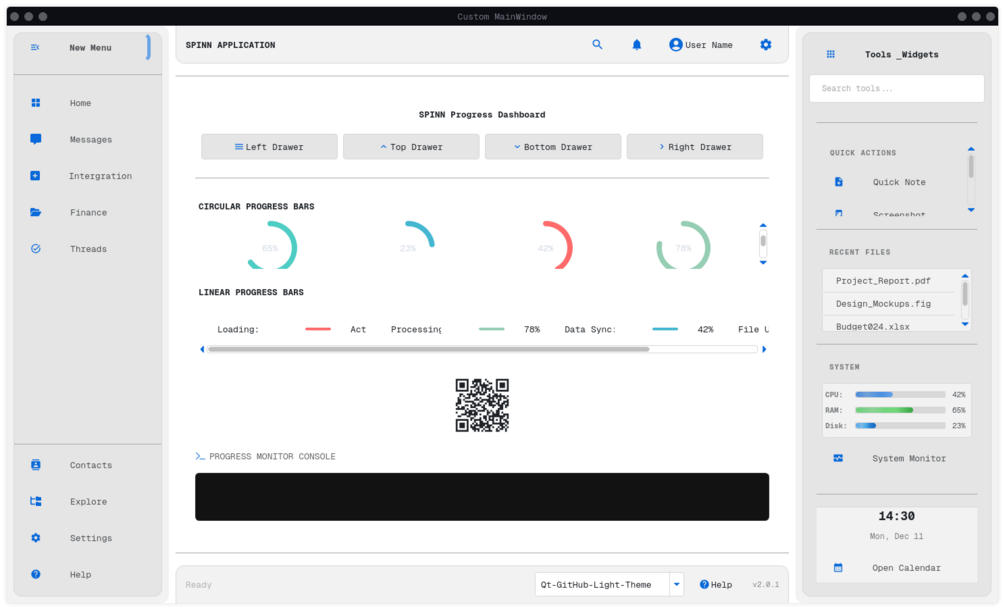Go to Threads in the sidebar
This screenshot has width=1005, height=610.
(x=88, y=249)
